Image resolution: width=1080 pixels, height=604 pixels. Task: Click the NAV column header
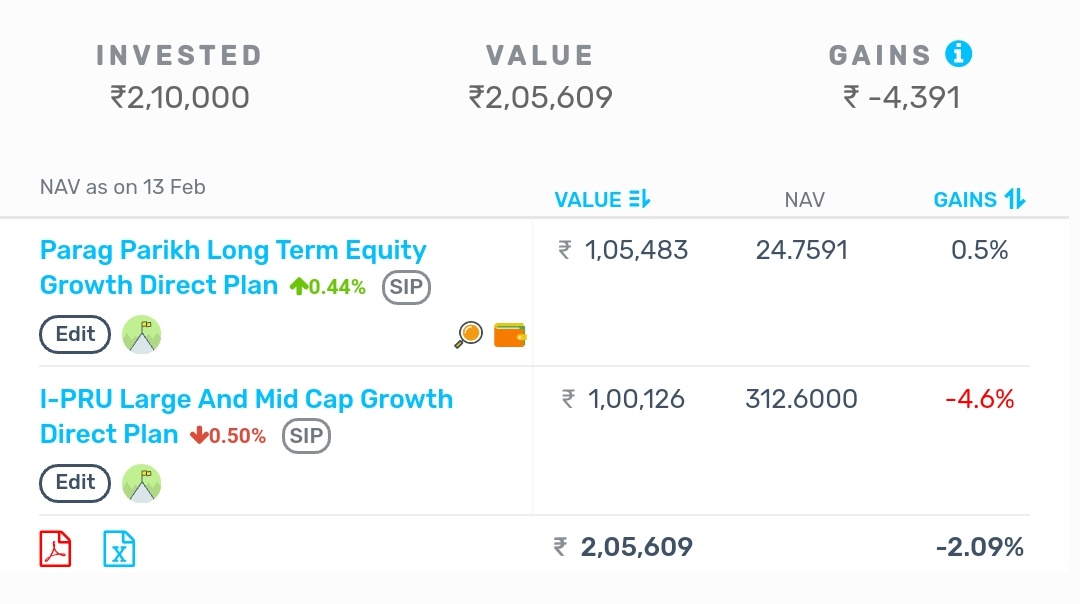[x=804, y=200]
